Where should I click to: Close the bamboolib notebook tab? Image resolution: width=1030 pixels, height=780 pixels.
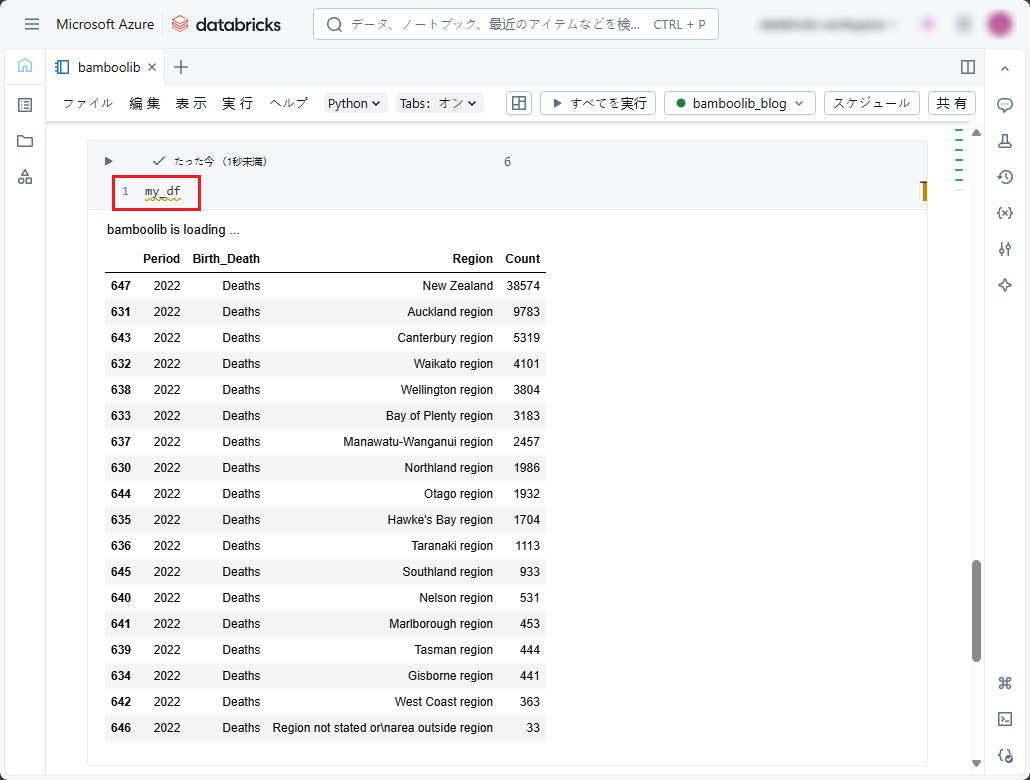[152, 67]
